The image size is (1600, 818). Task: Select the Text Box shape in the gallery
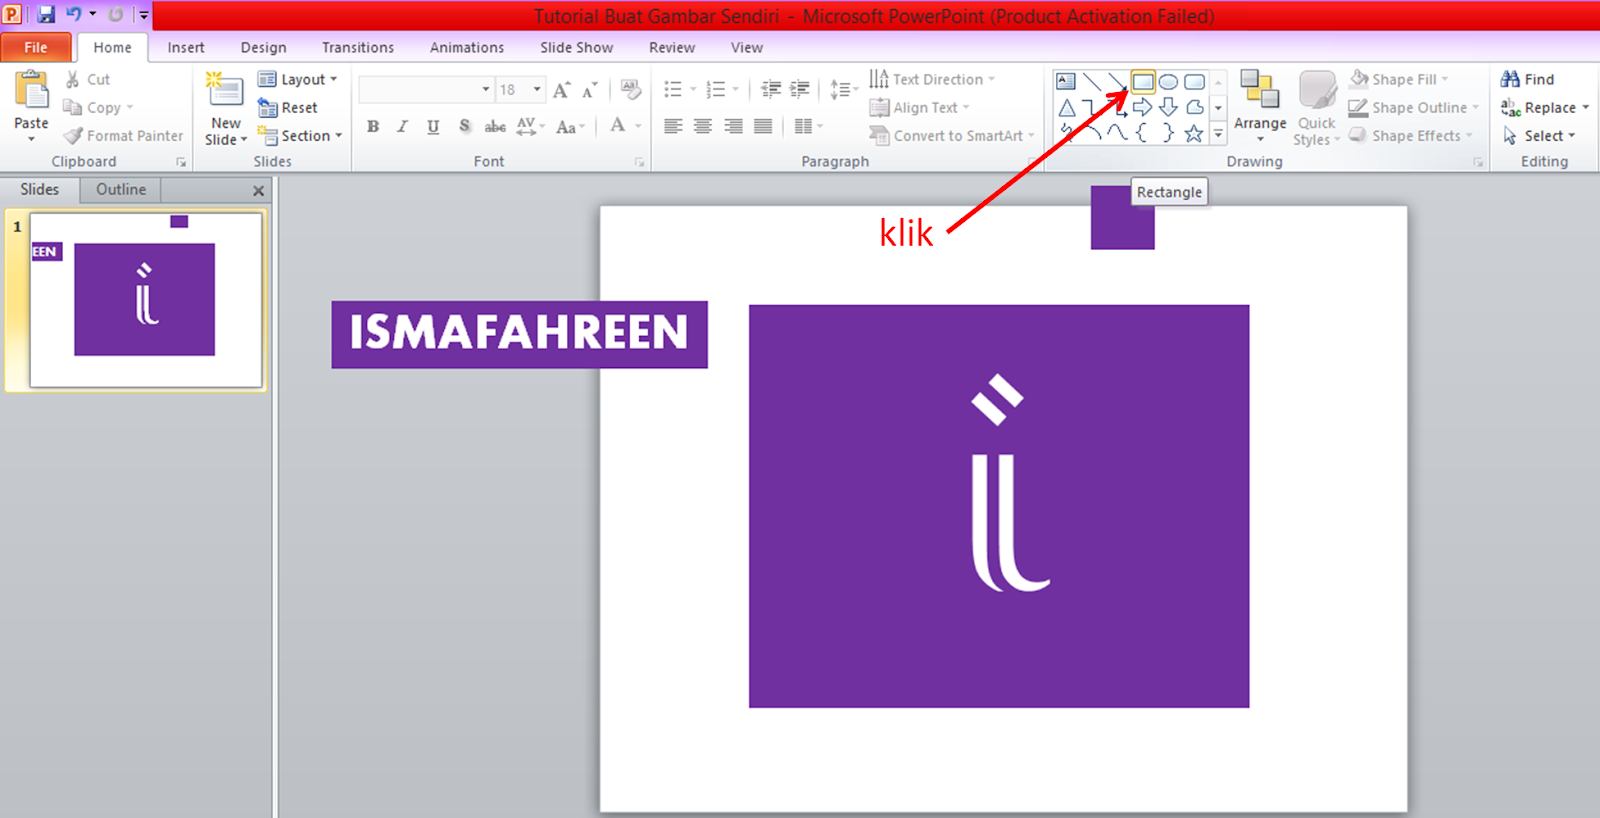(x=1066, y=82)
